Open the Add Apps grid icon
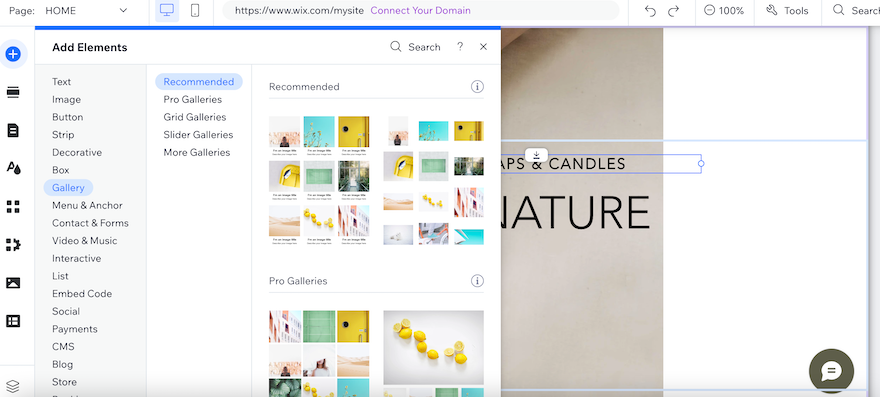The height and width of the screenshot is (397, 880). (13, 206)
